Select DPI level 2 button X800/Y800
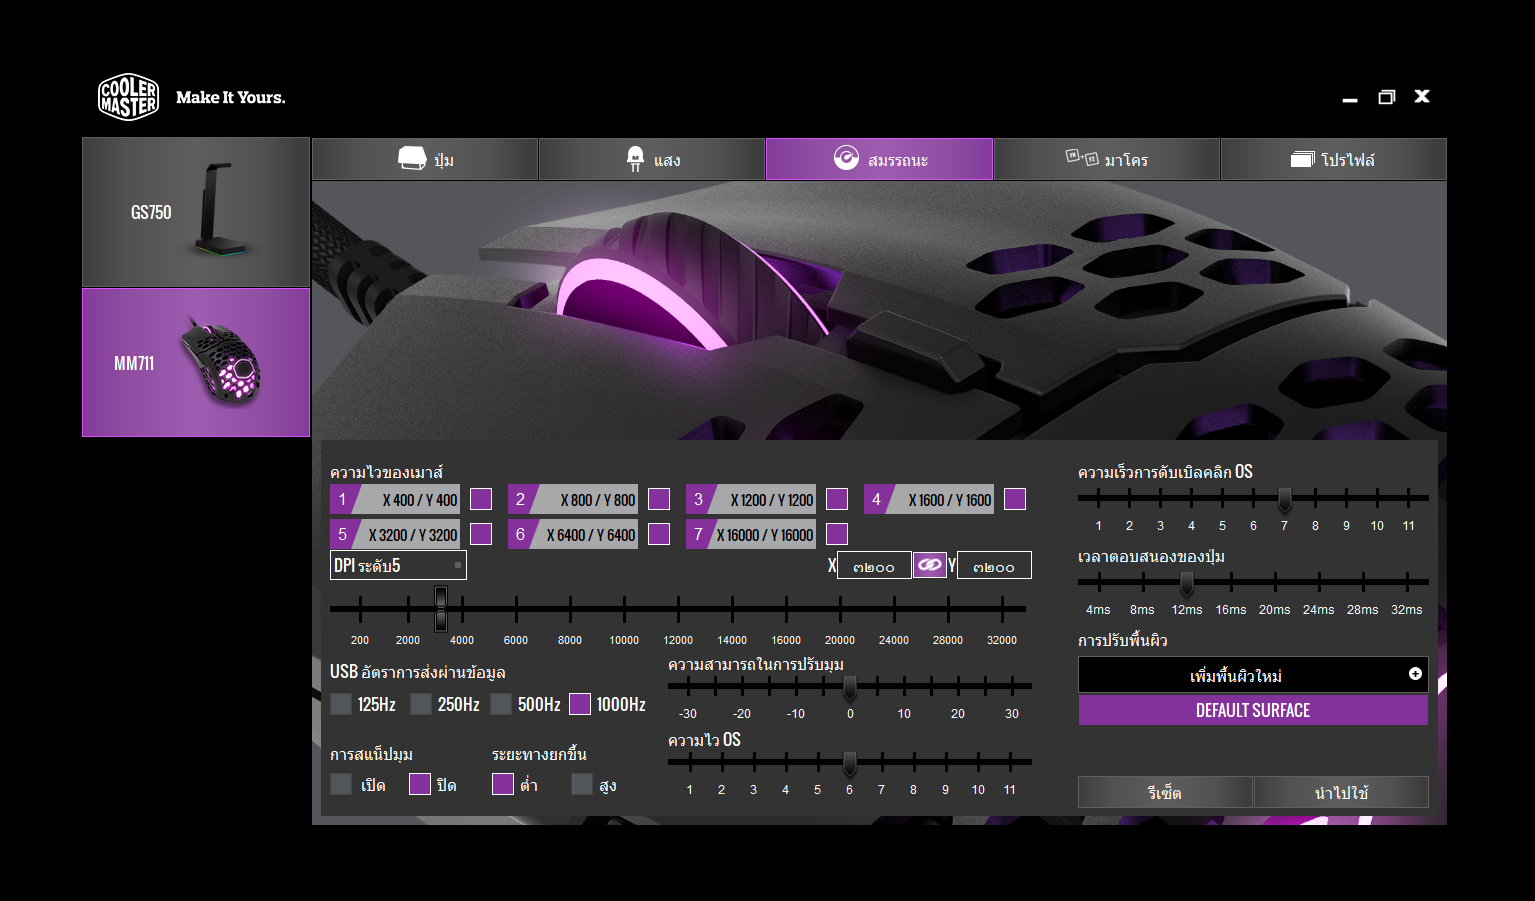Viewport: 1535px width, 901px height. click(x=573, y=499)
